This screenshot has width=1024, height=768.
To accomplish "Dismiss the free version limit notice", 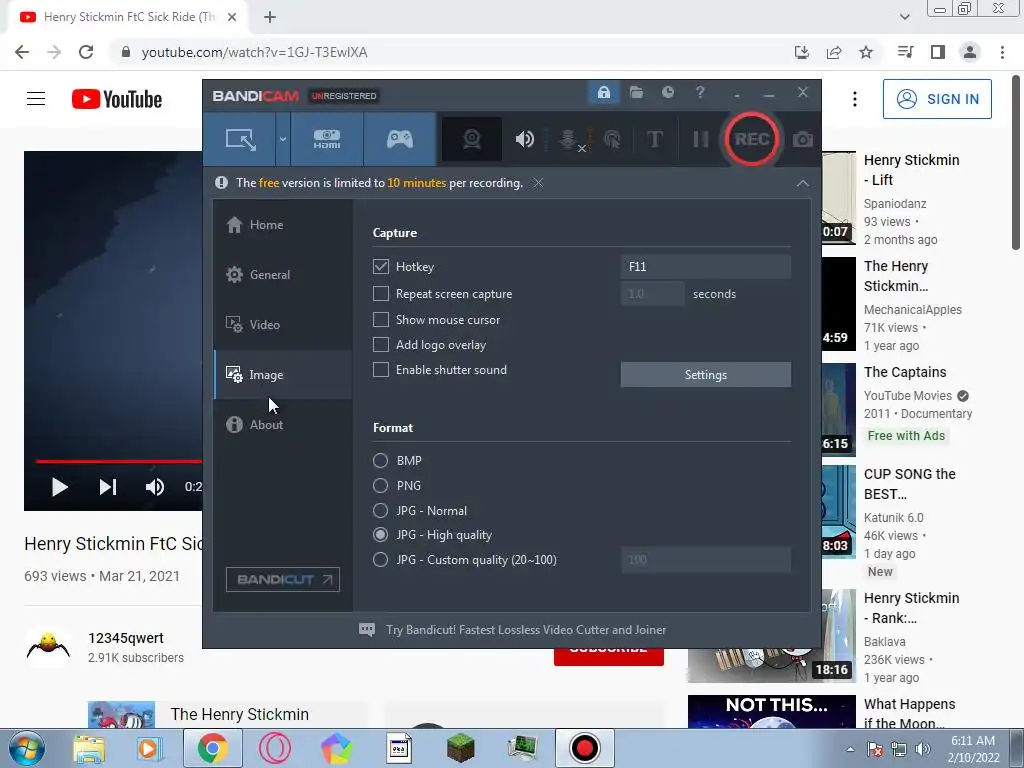I will pyautogui.click(x=538, y=183).
